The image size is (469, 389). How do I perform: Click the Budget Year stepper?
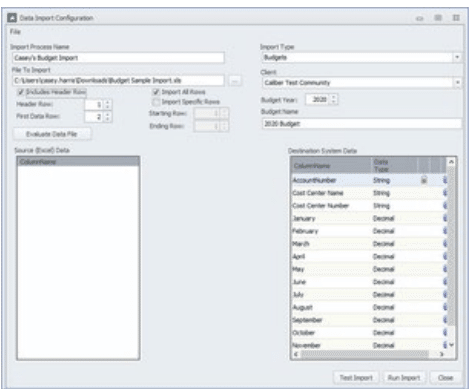(334, 99)
